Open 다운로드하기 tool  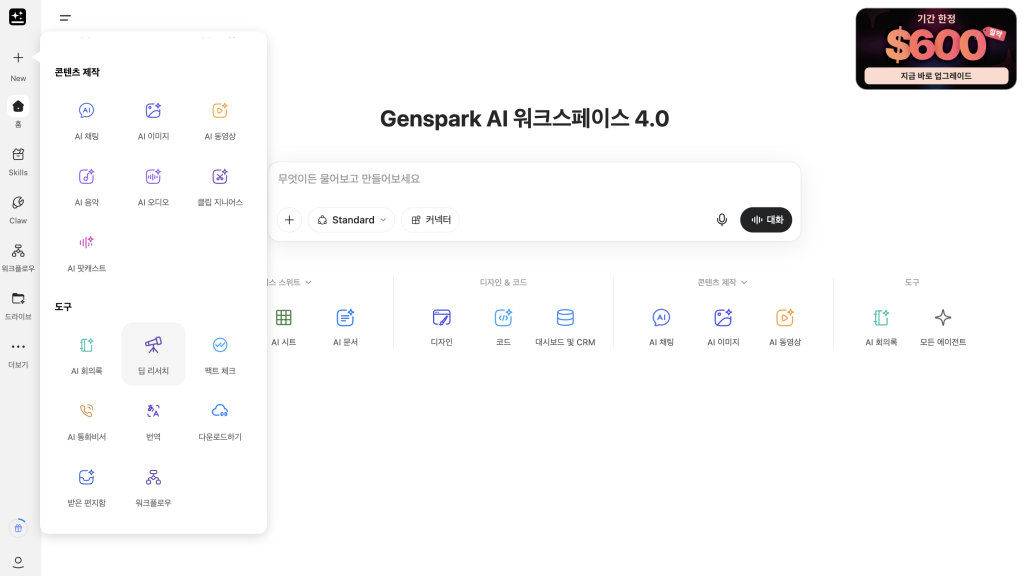point(219,421)
